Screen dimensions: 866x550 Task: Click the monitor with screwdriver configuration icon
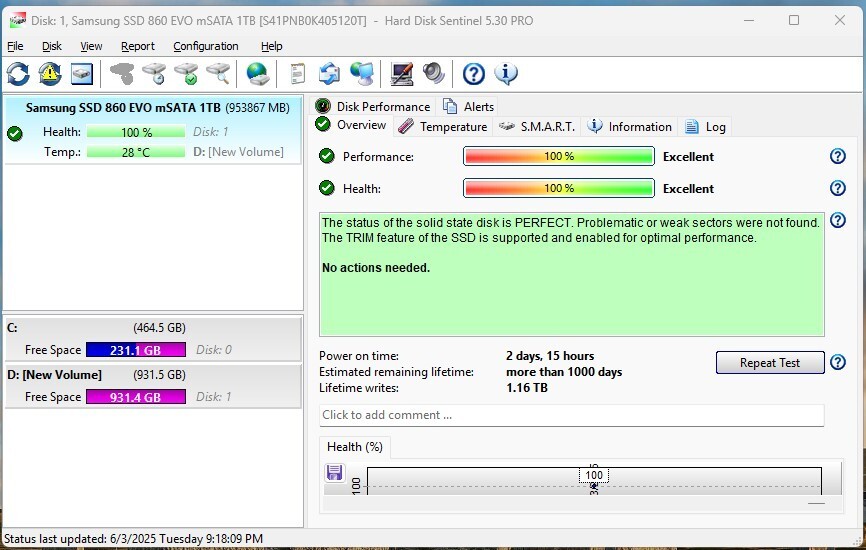click(402, 73)
